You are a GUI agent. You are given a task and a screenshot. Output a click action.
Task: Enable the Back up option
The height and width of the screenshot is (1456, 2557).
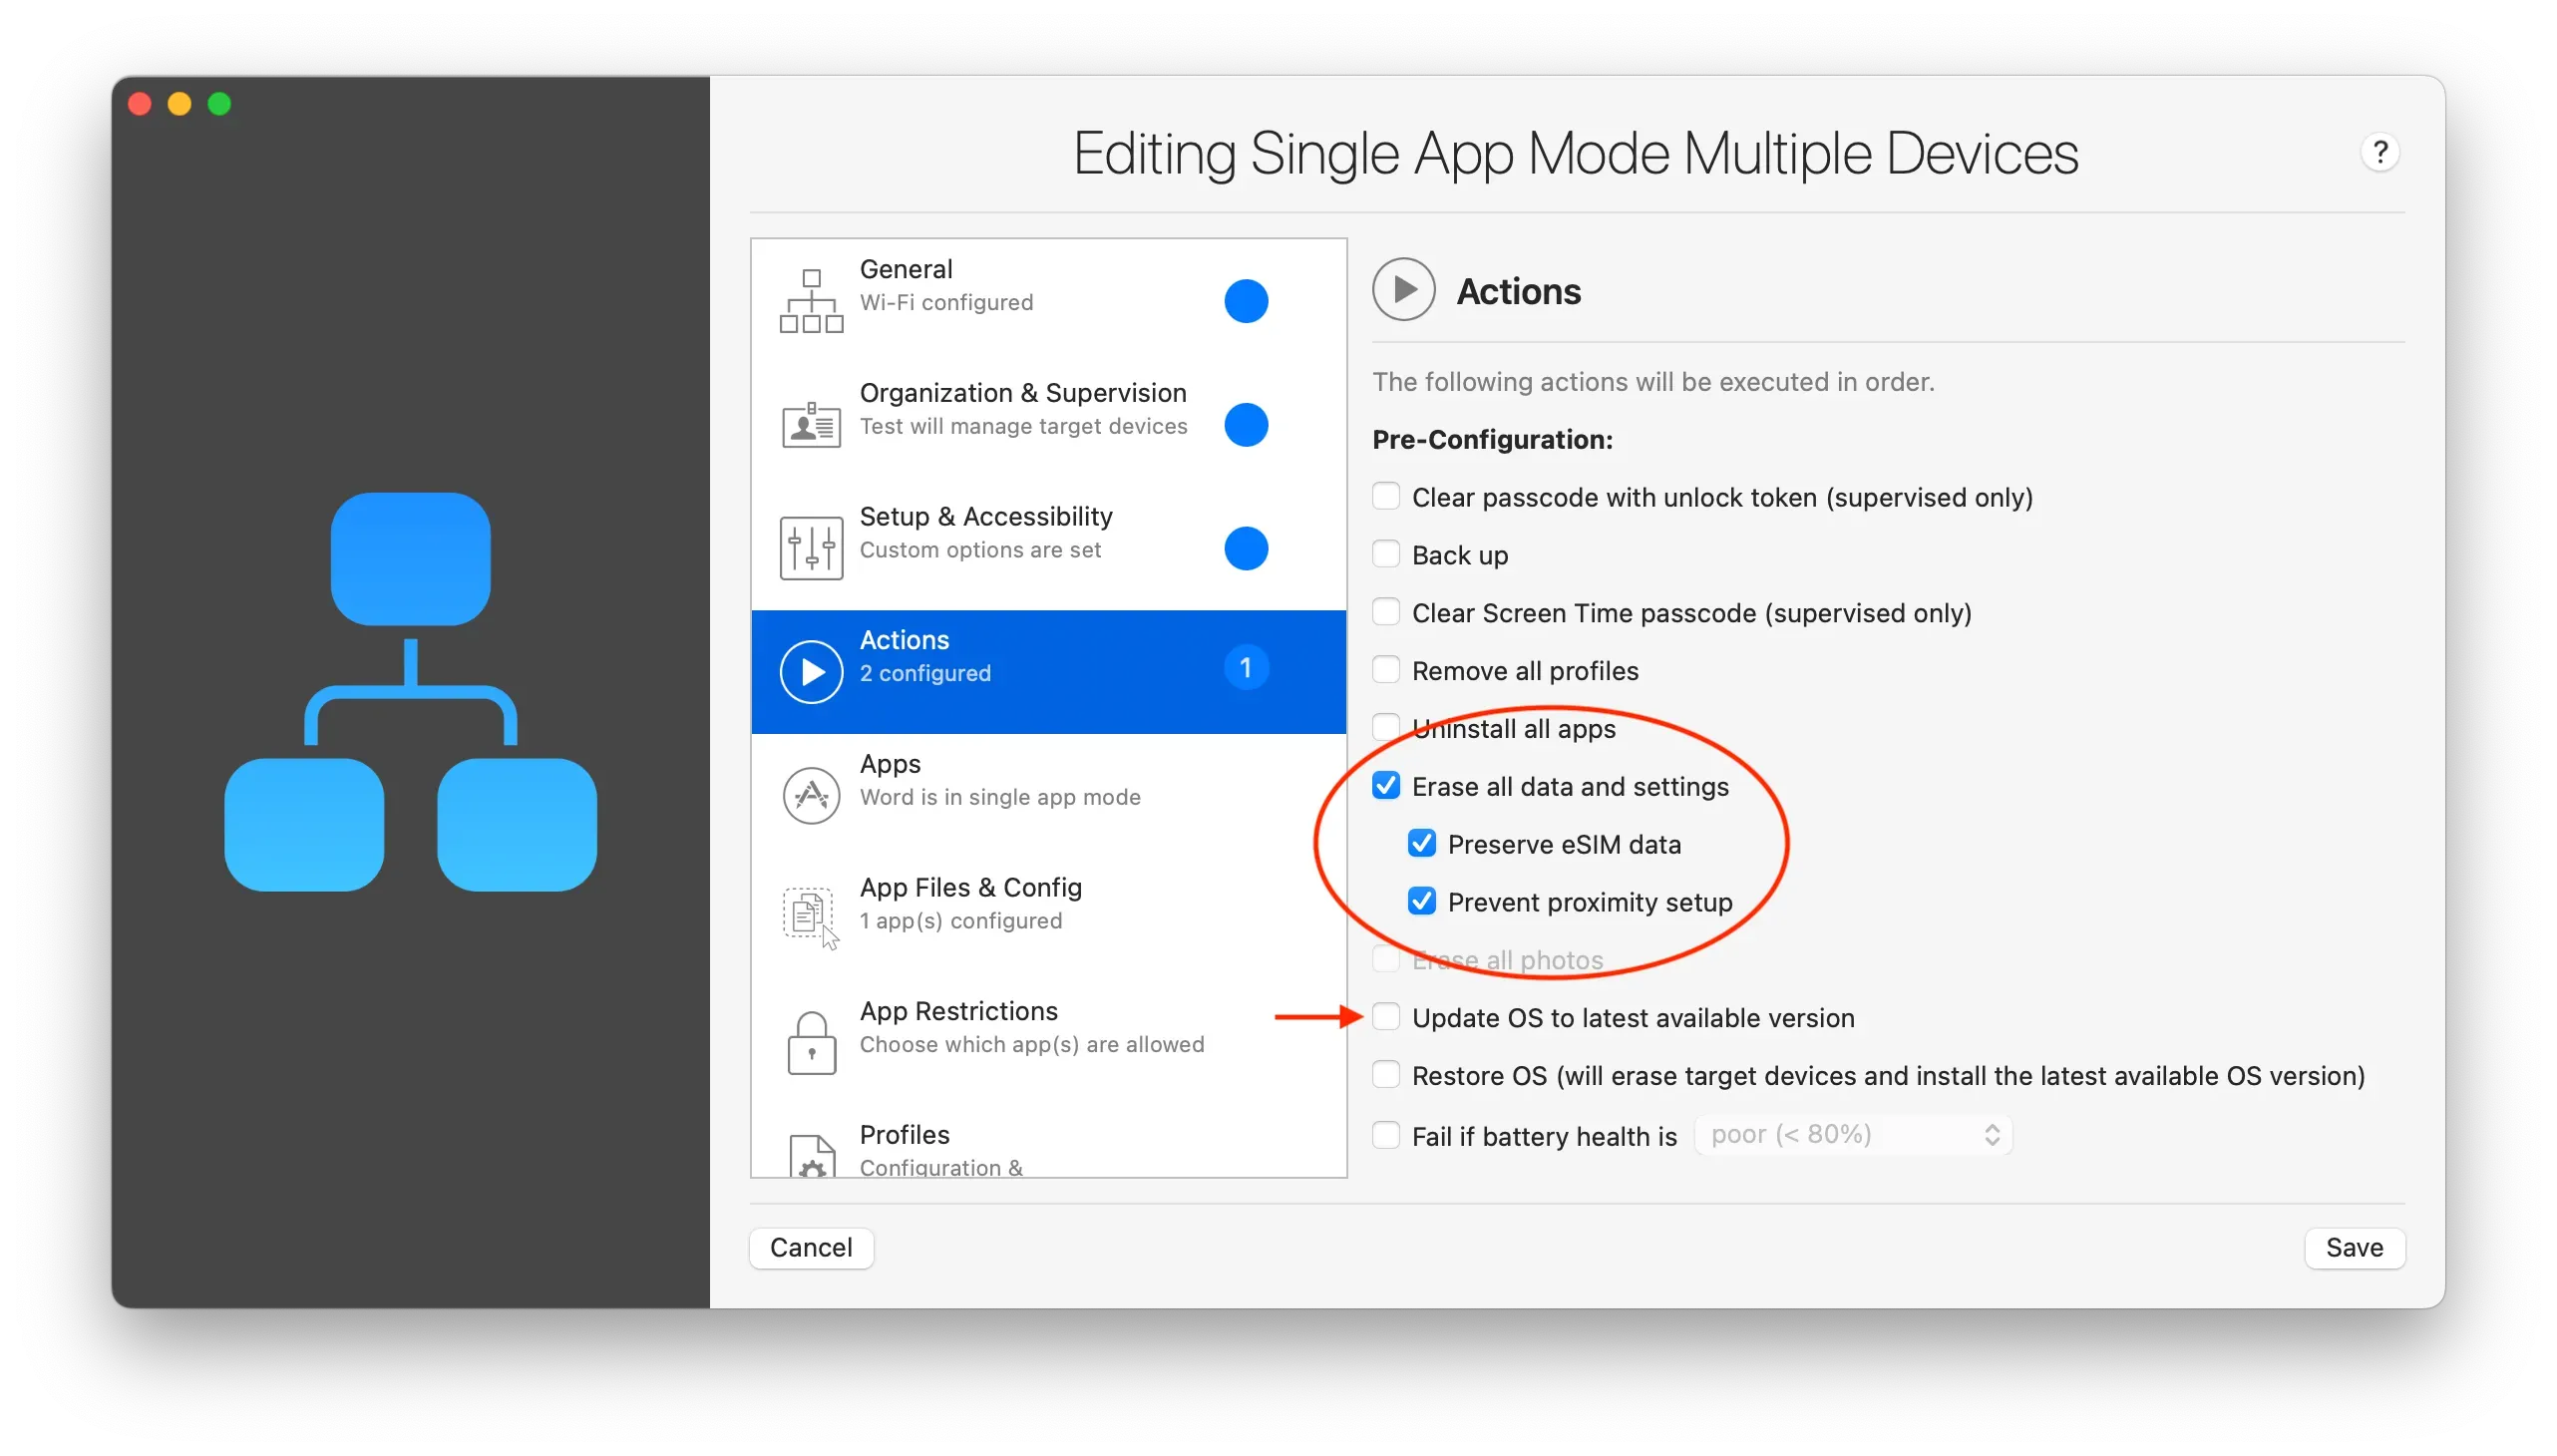coord(1385,553)
